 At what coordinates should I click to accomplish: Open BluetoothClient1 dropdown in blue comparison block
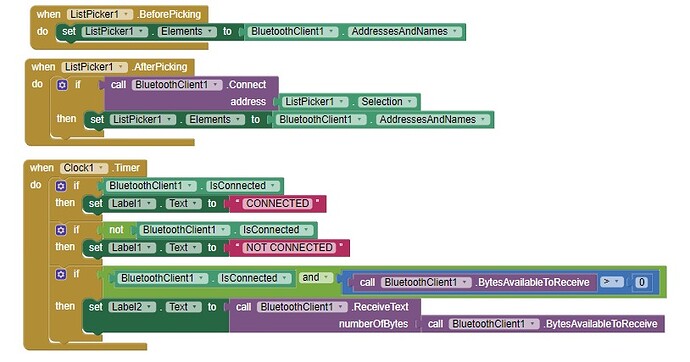[x=426, y=282]
